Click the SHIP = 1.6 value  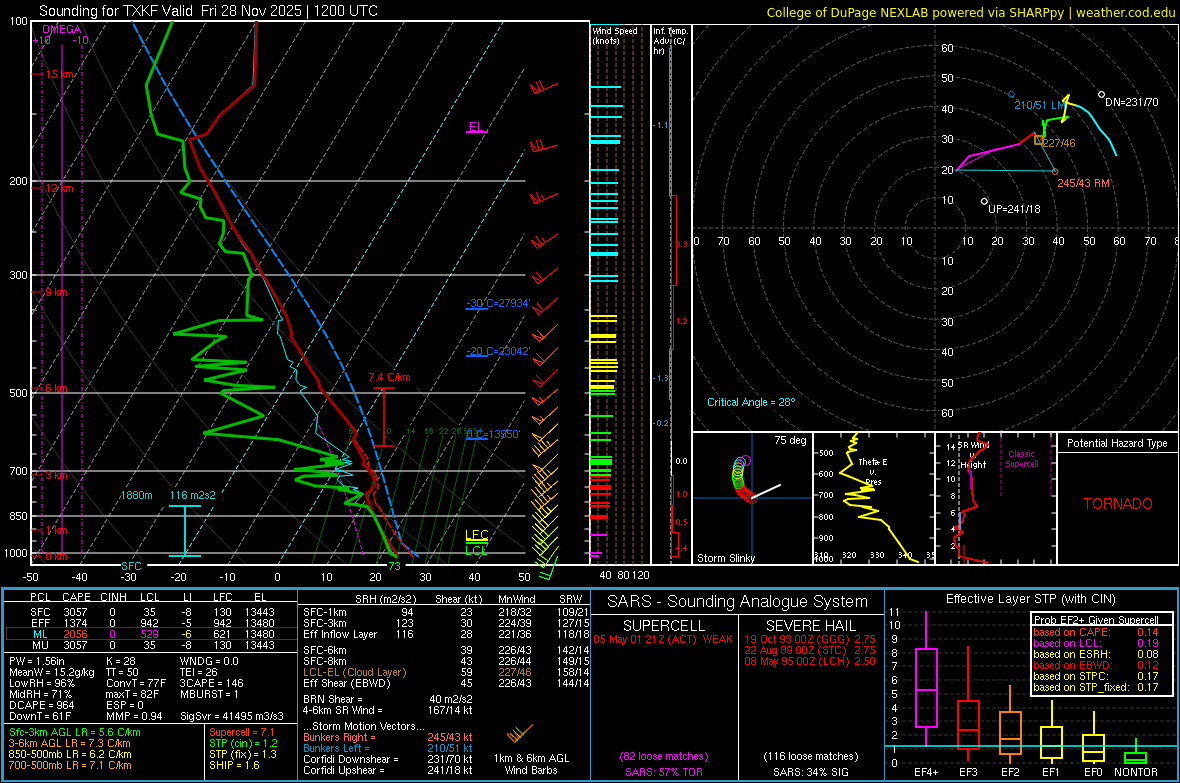234,765
